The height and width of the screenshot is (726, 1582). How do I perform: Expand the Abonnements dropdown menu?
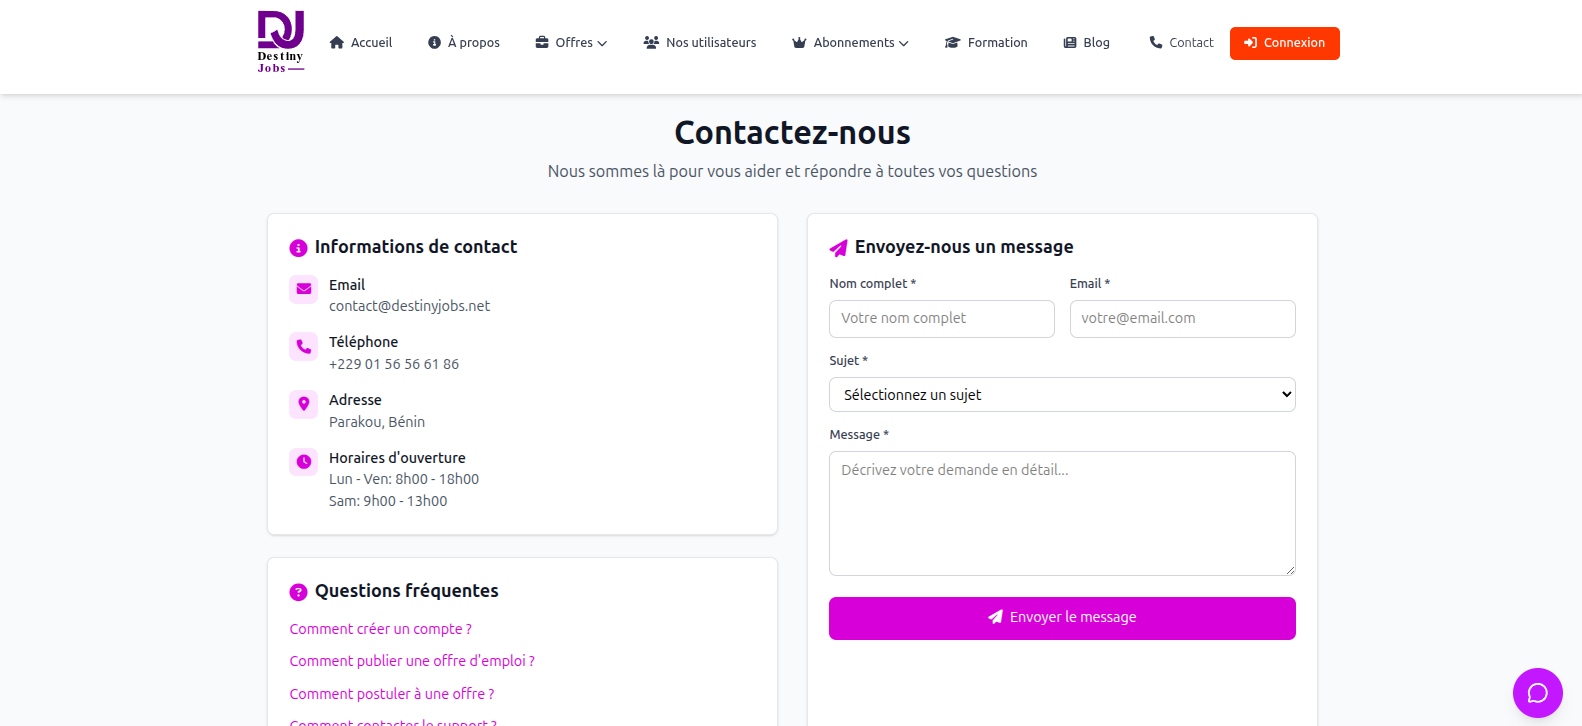point(850,43)
